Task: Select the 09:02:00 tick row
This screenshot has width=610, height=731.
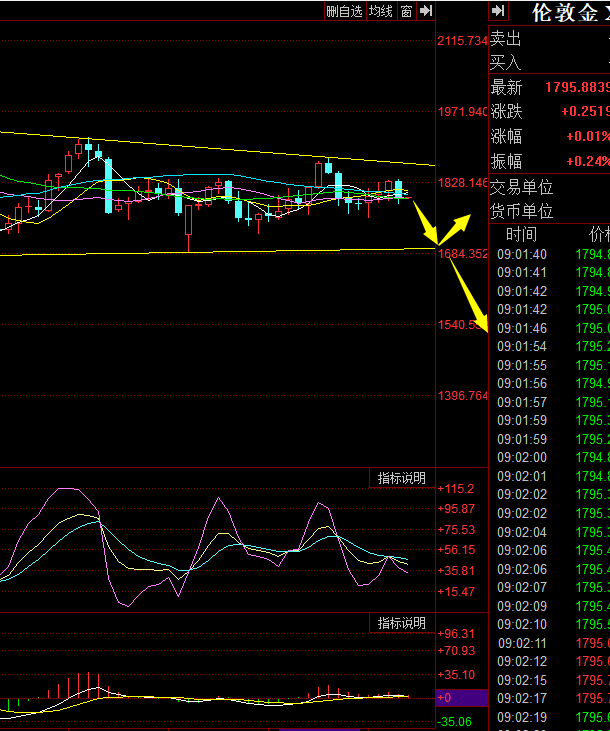Action: click(x=550, y=458)
